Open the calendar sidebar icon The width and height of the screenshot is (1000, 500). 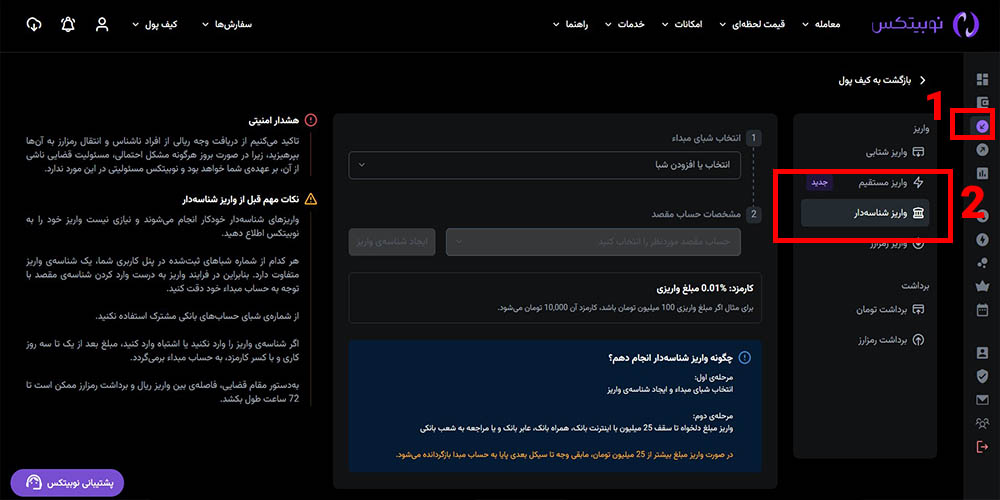[982, 309]
